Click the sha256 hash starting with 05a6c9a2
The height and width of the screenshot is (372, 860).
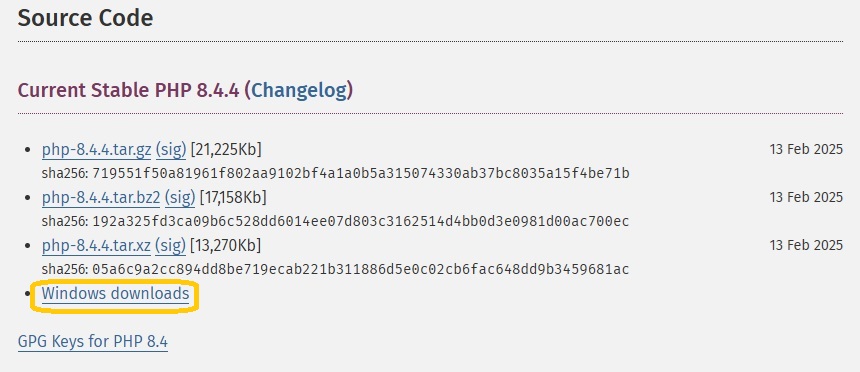tap(361, 269)
